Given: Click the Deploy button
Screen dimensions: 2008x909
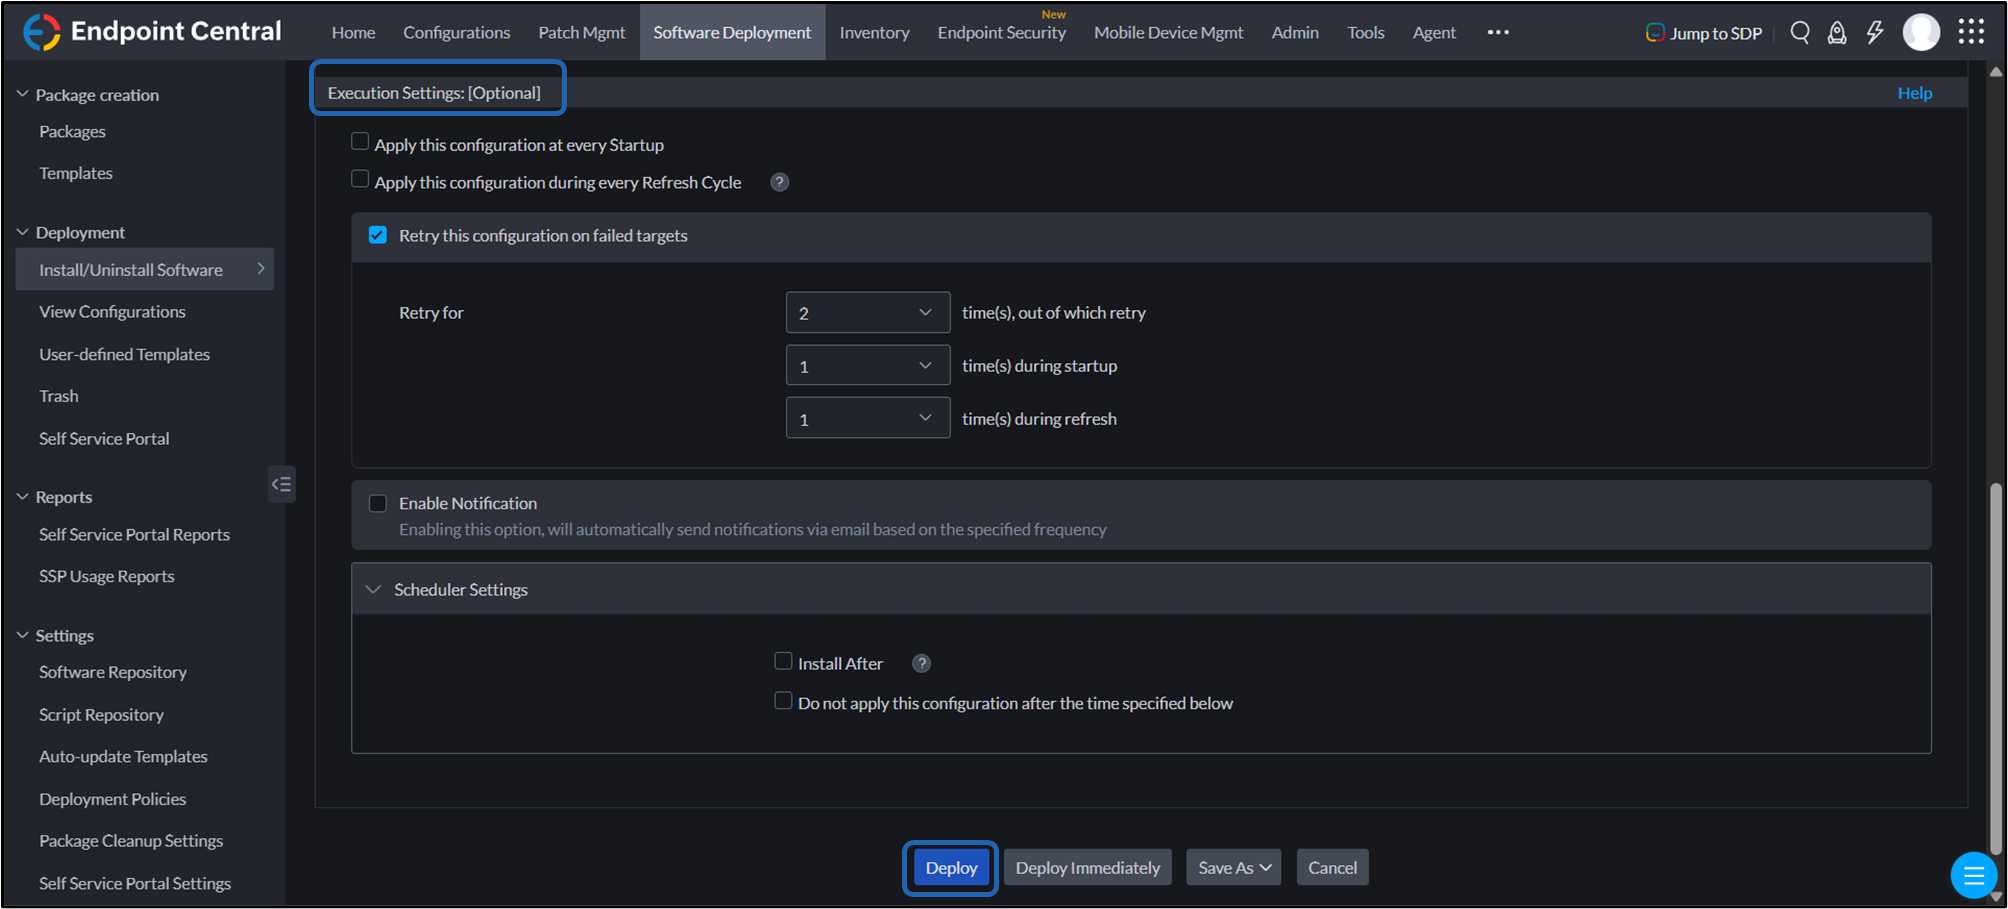Looking at the screenshot, I should click(x=951, y=868).
